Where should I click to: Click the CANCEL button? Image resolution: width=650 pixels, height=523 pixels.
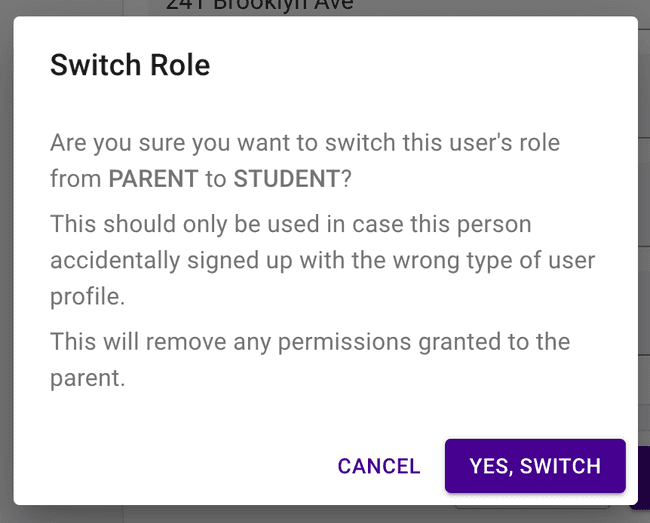click(x=379, y=466)
